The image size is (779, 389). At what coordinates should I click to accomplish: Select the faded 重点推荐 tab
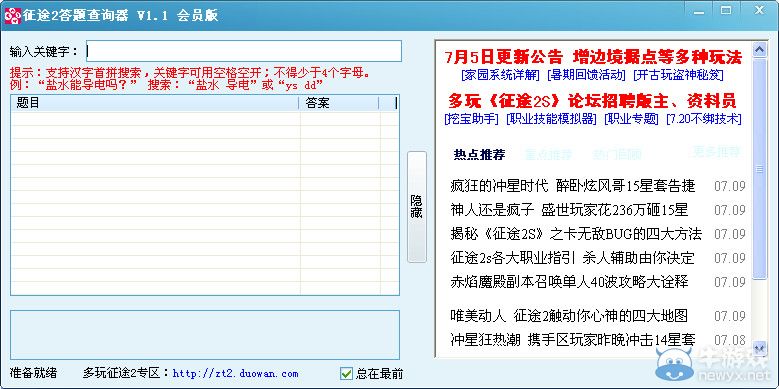click(548, 155)
